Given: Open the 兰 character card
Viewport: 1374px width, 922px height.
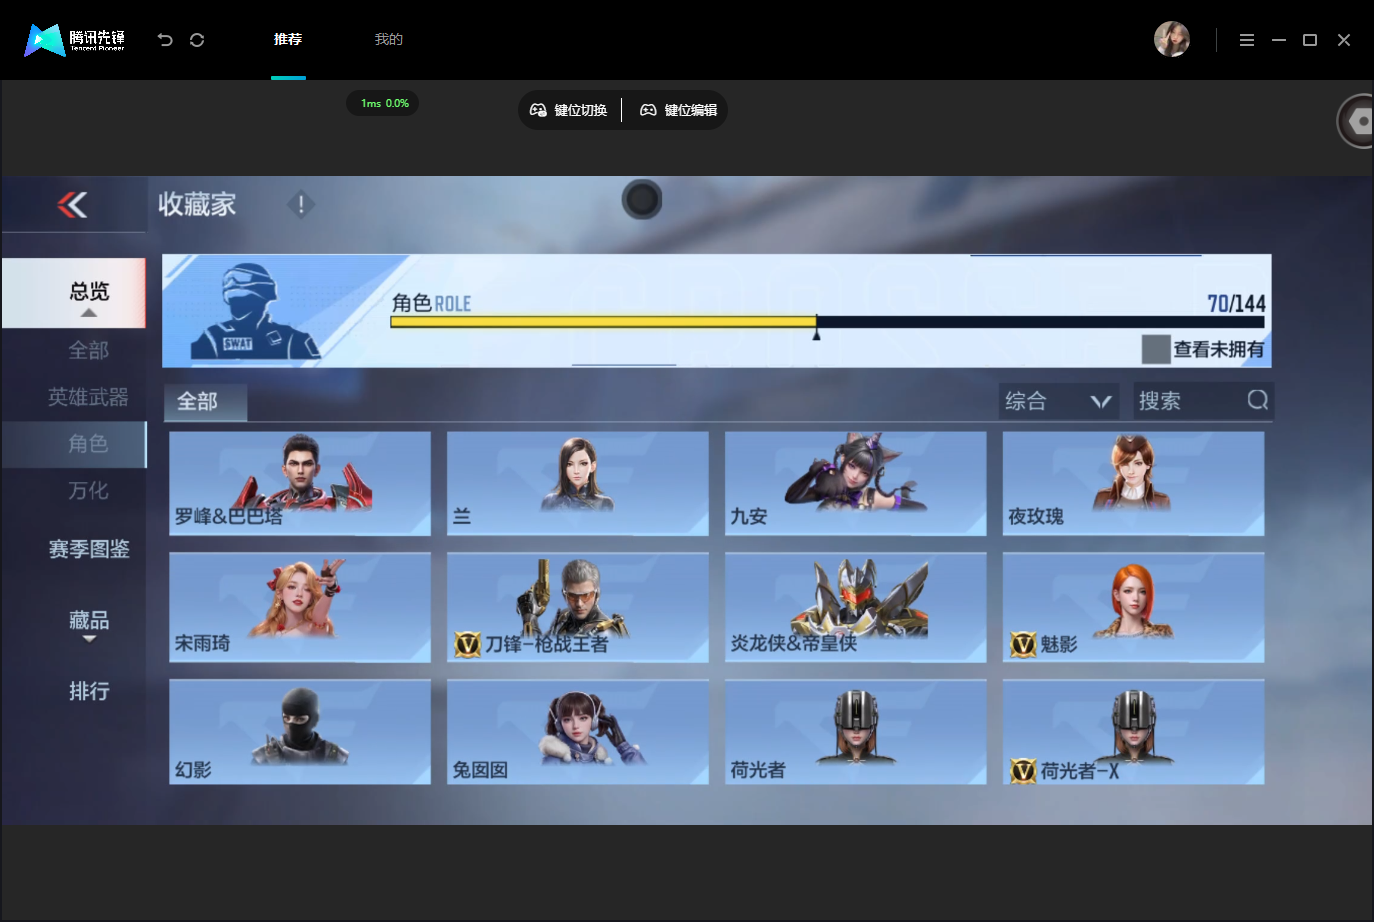Looking at the screenshot, I should pos(578,483).
